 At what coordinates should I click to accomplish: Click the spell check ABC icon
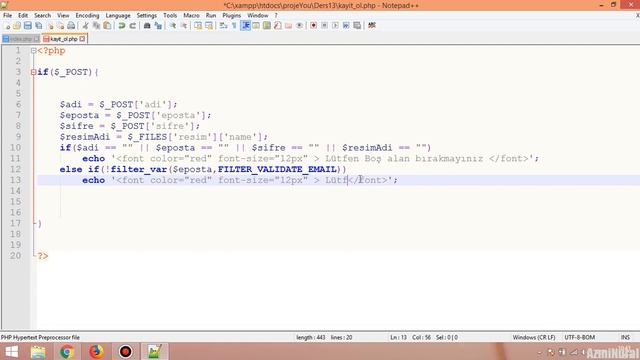[372, 26]
